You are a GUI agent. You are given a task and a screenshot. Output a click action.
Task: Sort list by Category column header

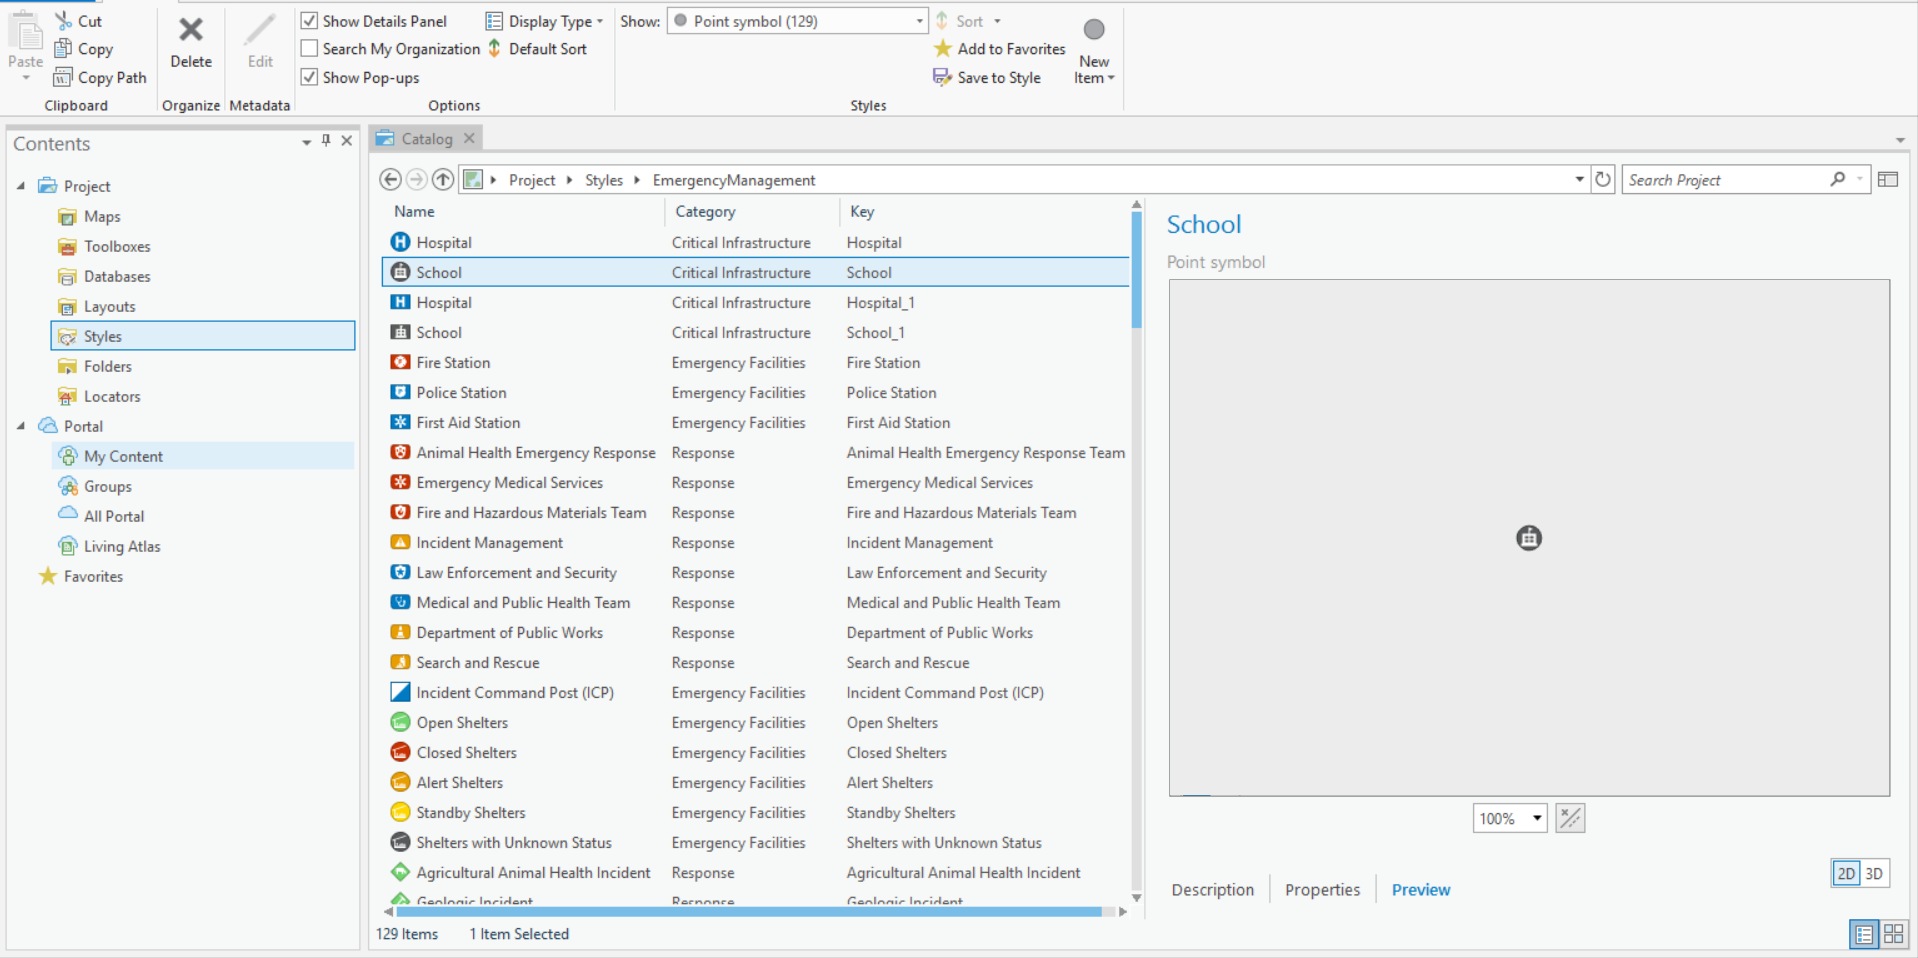tap(705, 211)
